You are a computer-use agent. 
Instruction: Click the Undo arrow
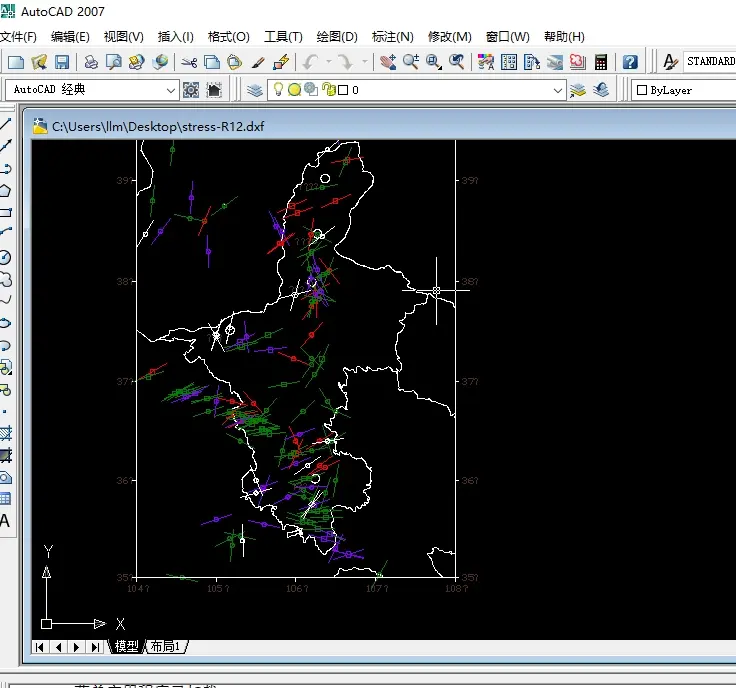310,61
